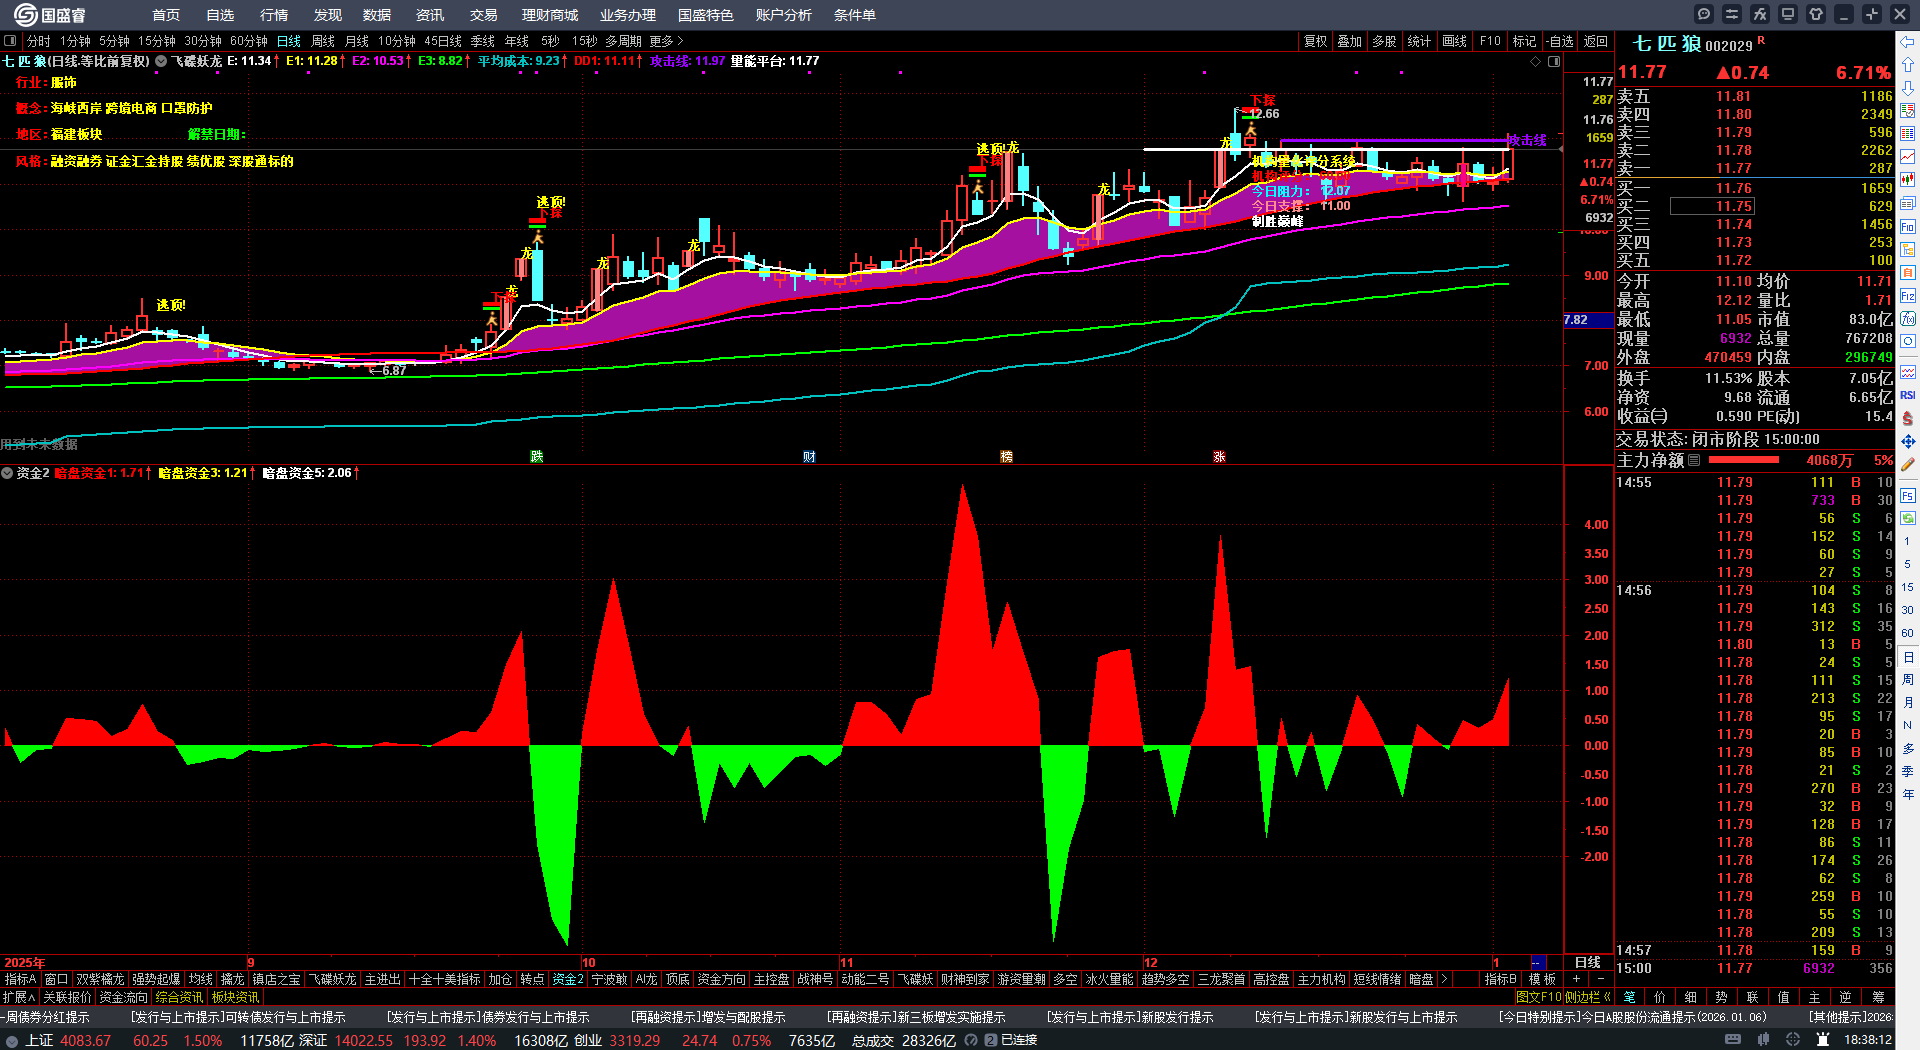This screenshot has height=1050, width=1920.
Task: Toggle 标记 marker option
Action: coord(1524,41)
